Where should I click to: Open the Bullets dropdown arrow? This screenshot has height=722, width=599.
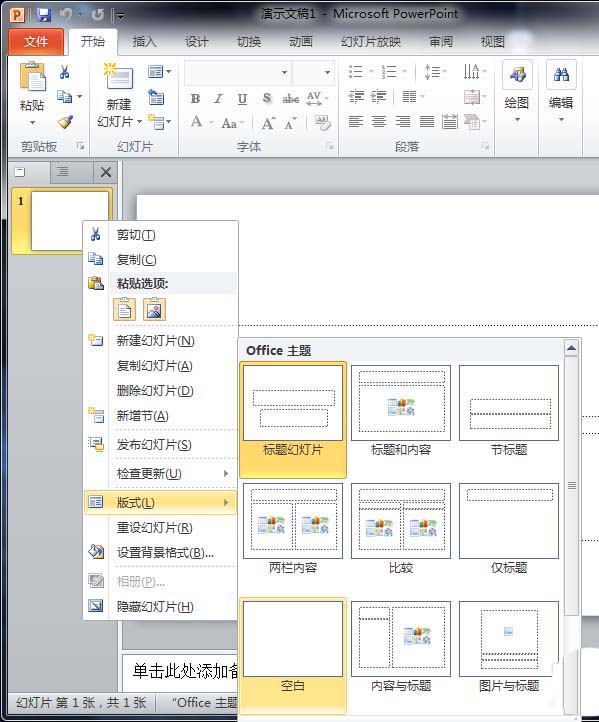pos(371,72)
